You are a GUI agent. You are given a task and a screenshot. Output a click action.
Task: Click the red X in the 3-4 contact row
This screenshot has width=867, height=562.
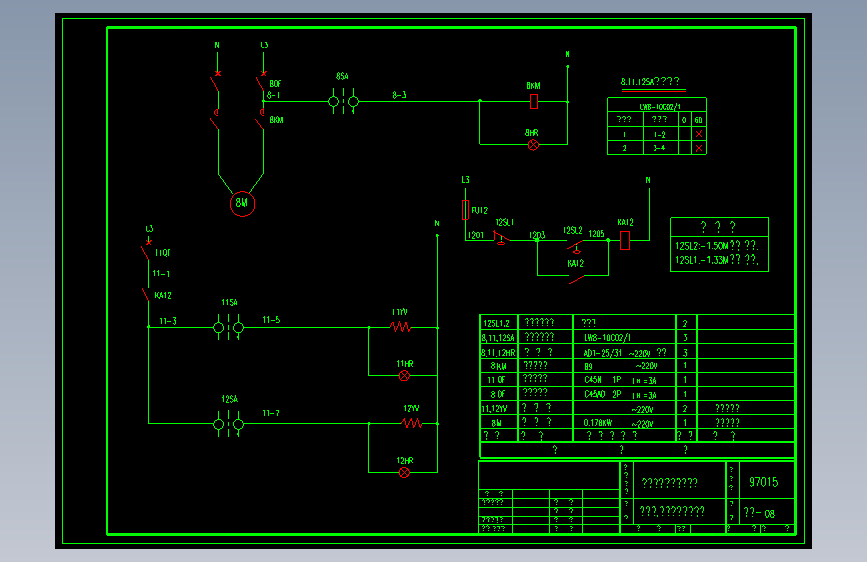699,148
